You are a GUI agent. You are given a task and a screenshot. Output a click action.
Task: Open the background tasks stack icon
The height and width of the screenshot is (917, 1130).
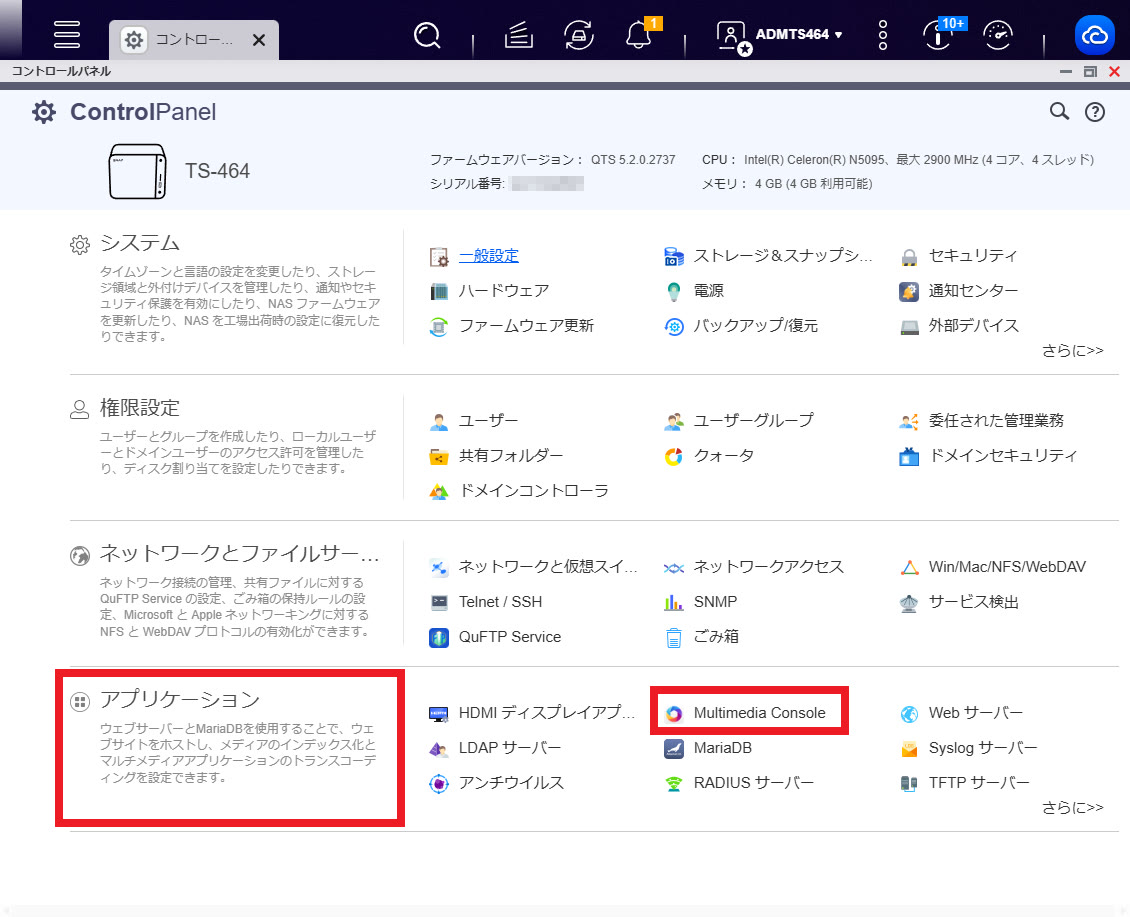(x=518, y=35)
